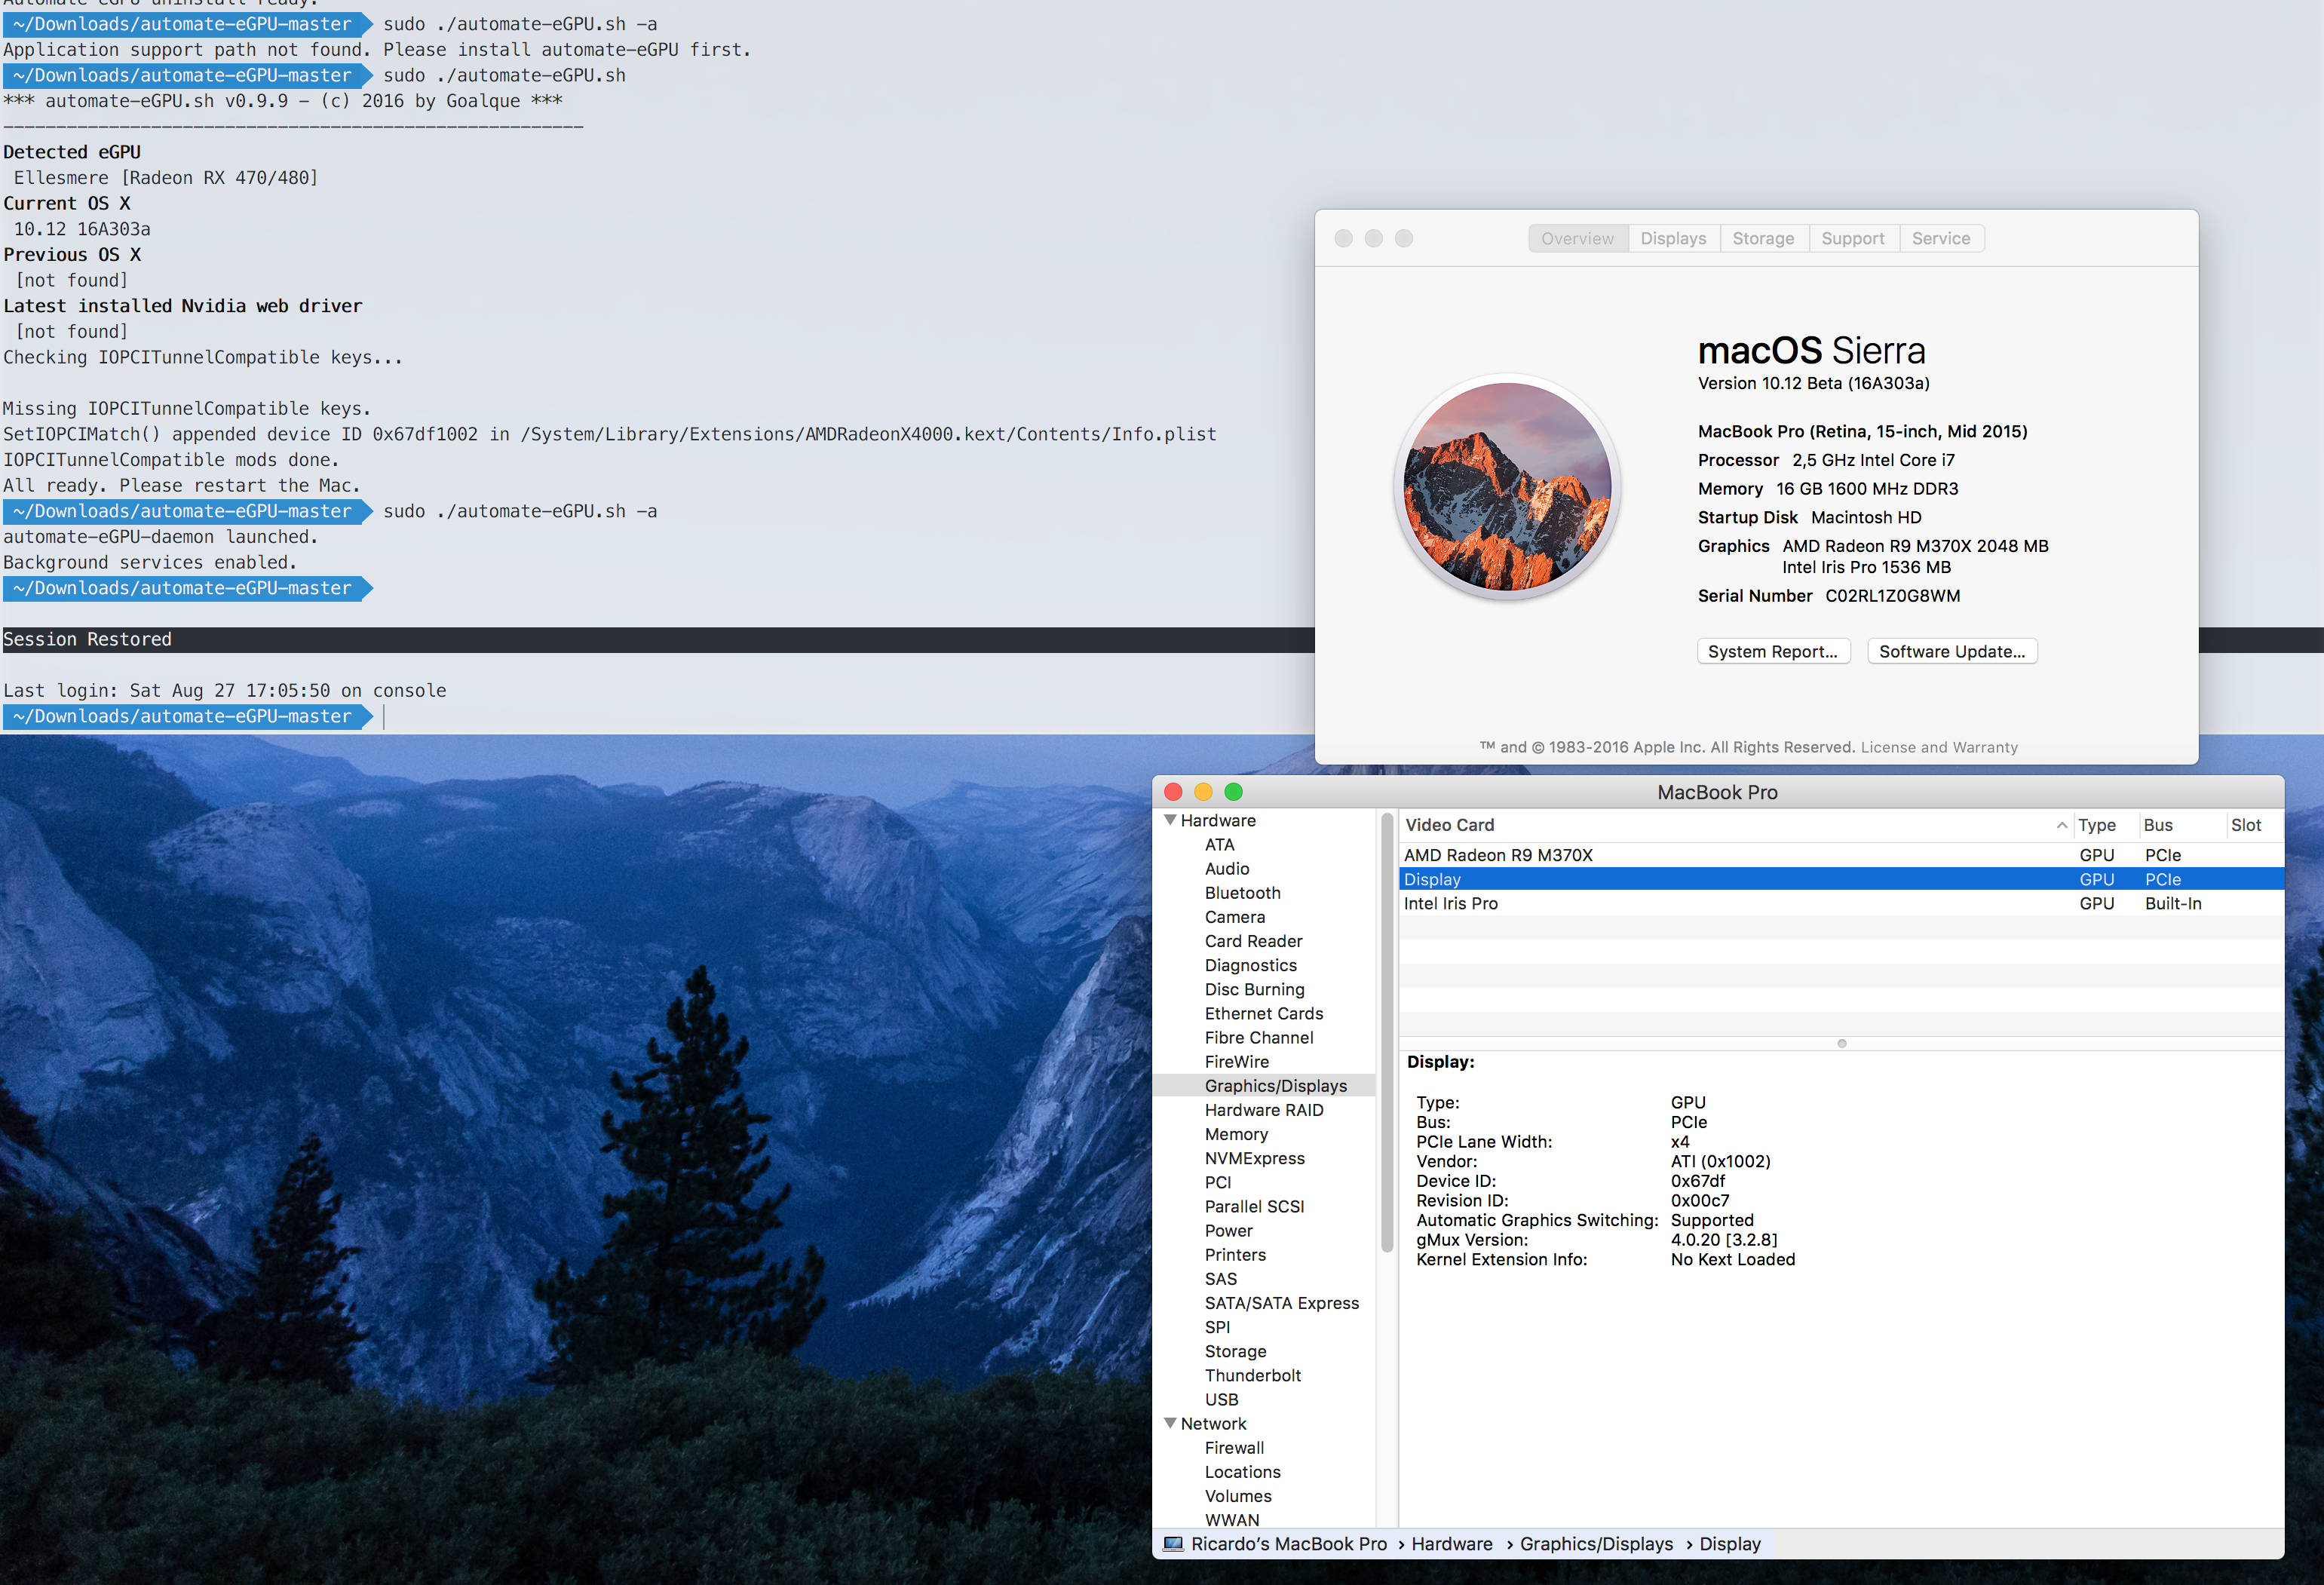This screenshot has height=1585, width=2324.
Task: Click the computer icon in the path bar
Action: pyautogui.click(x=1174, y=1544)
